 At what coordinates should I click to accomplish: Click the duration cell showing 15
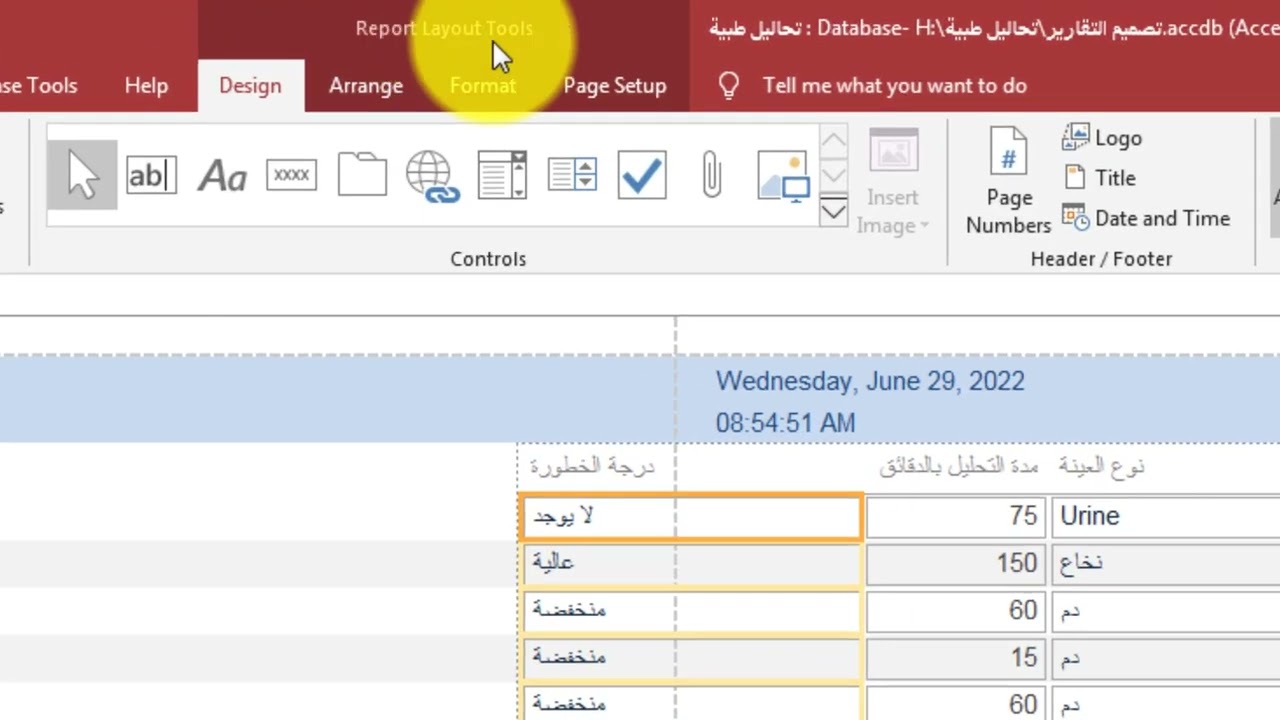[956, 657]
